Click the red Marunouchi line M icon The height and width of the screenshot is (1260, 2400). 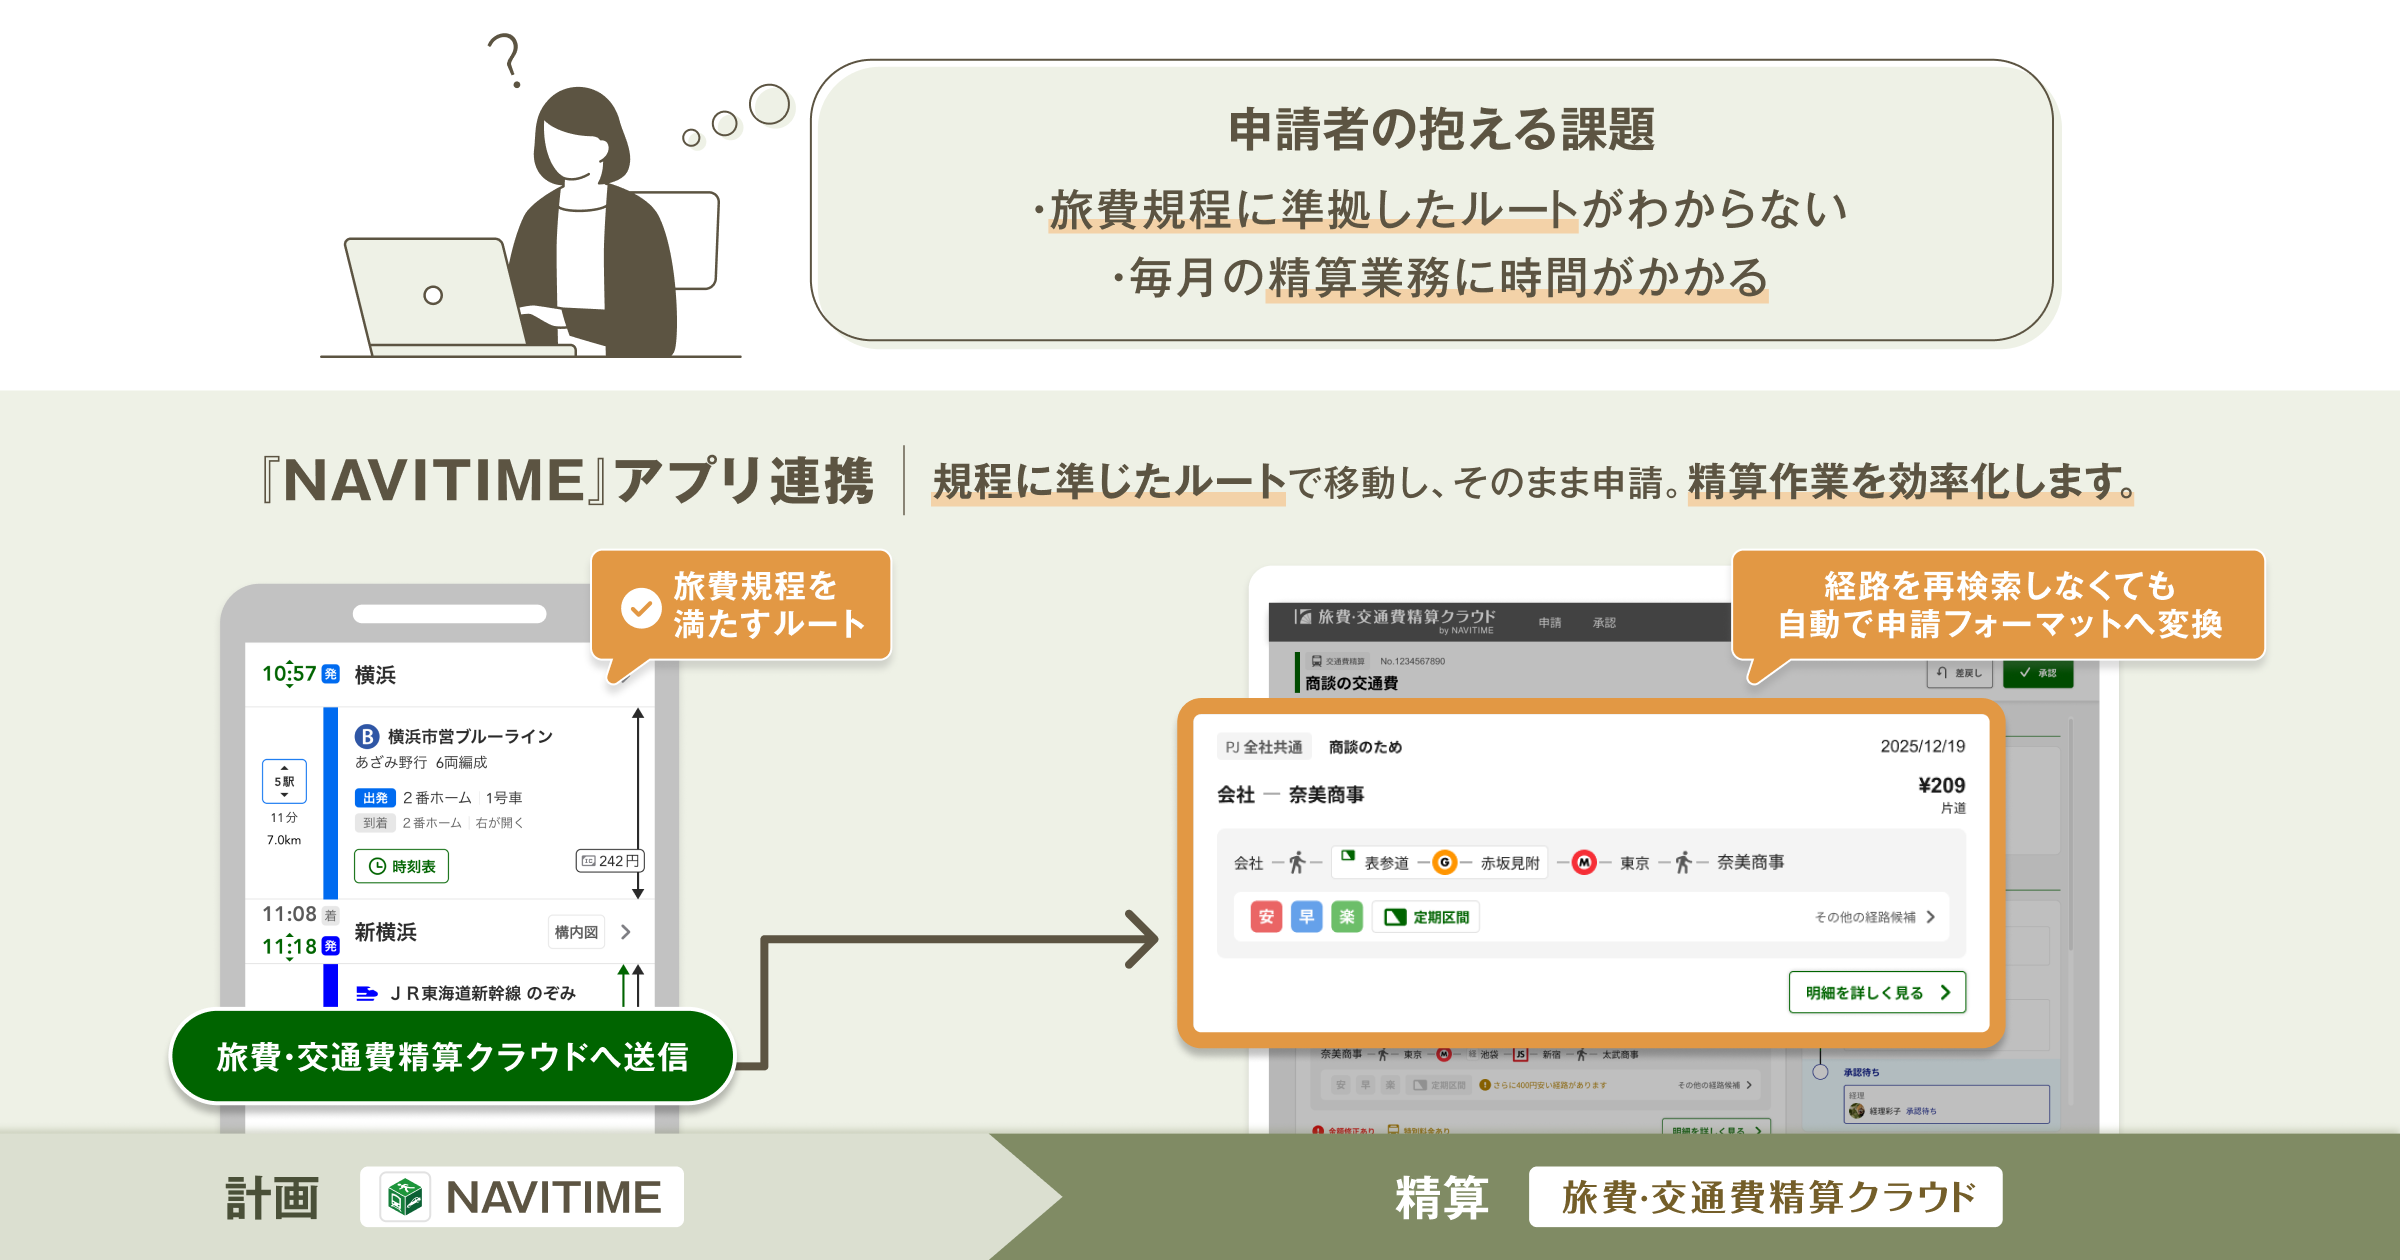point(1584,862)
